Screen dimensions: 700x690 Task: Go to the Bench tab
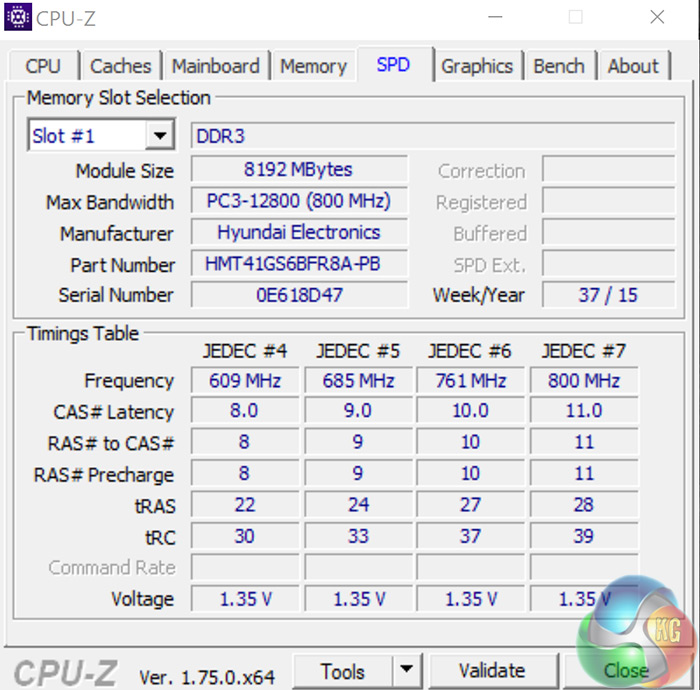(x=559, y=66)
